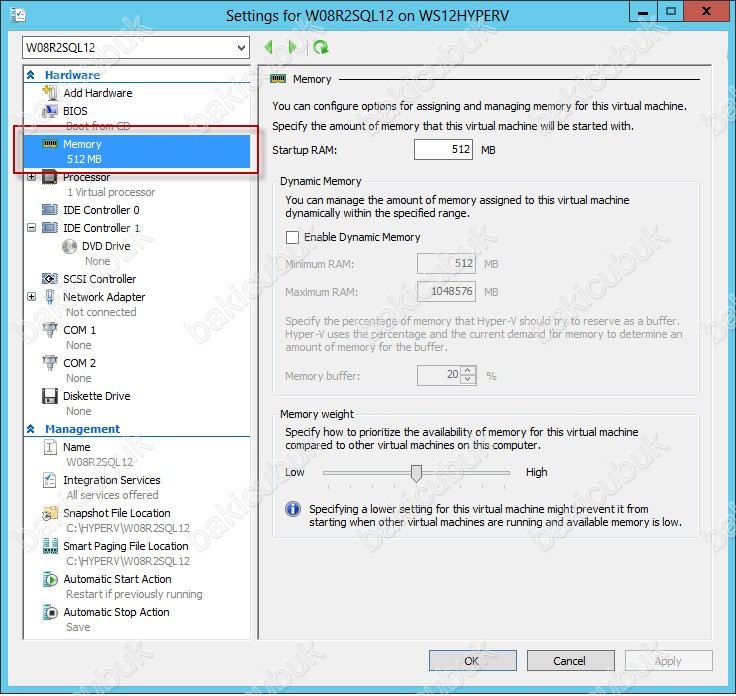Click the Automatic Start Action icon

pos(50,579)
